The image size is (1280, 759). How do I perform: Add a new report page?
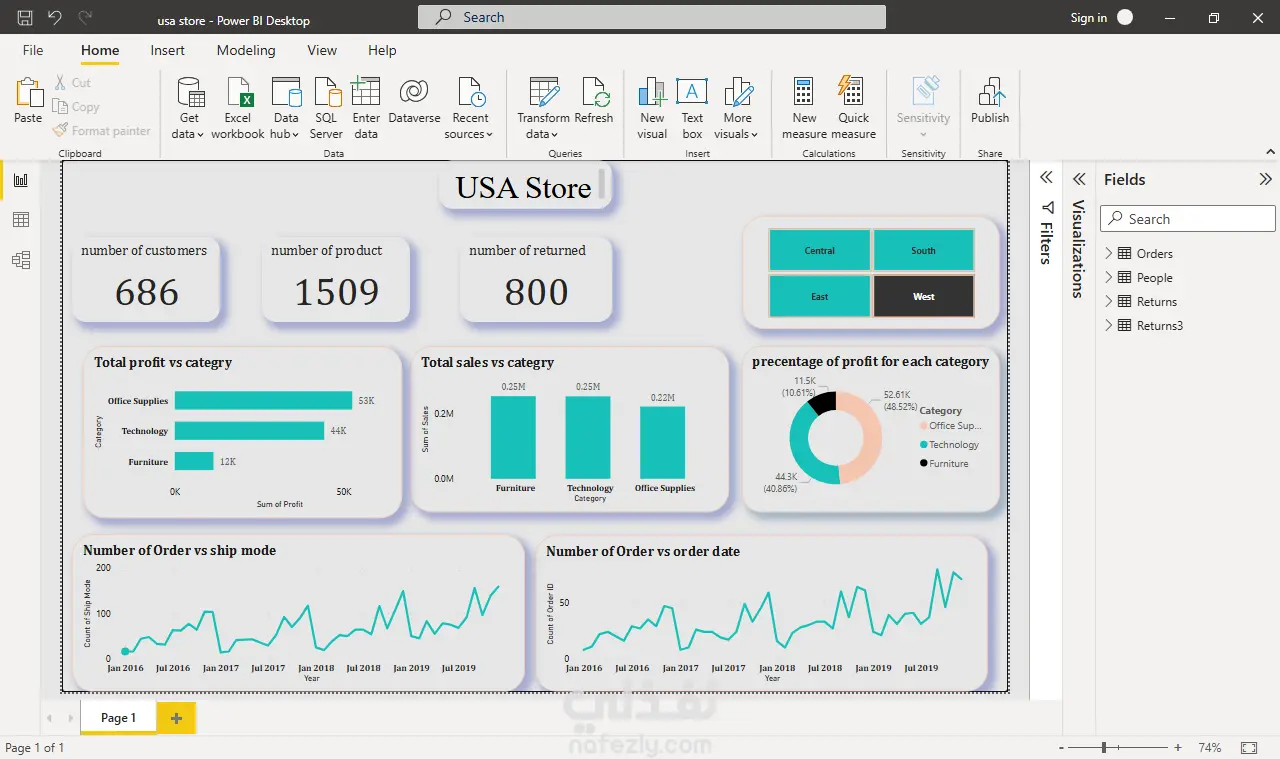point(176,718)
